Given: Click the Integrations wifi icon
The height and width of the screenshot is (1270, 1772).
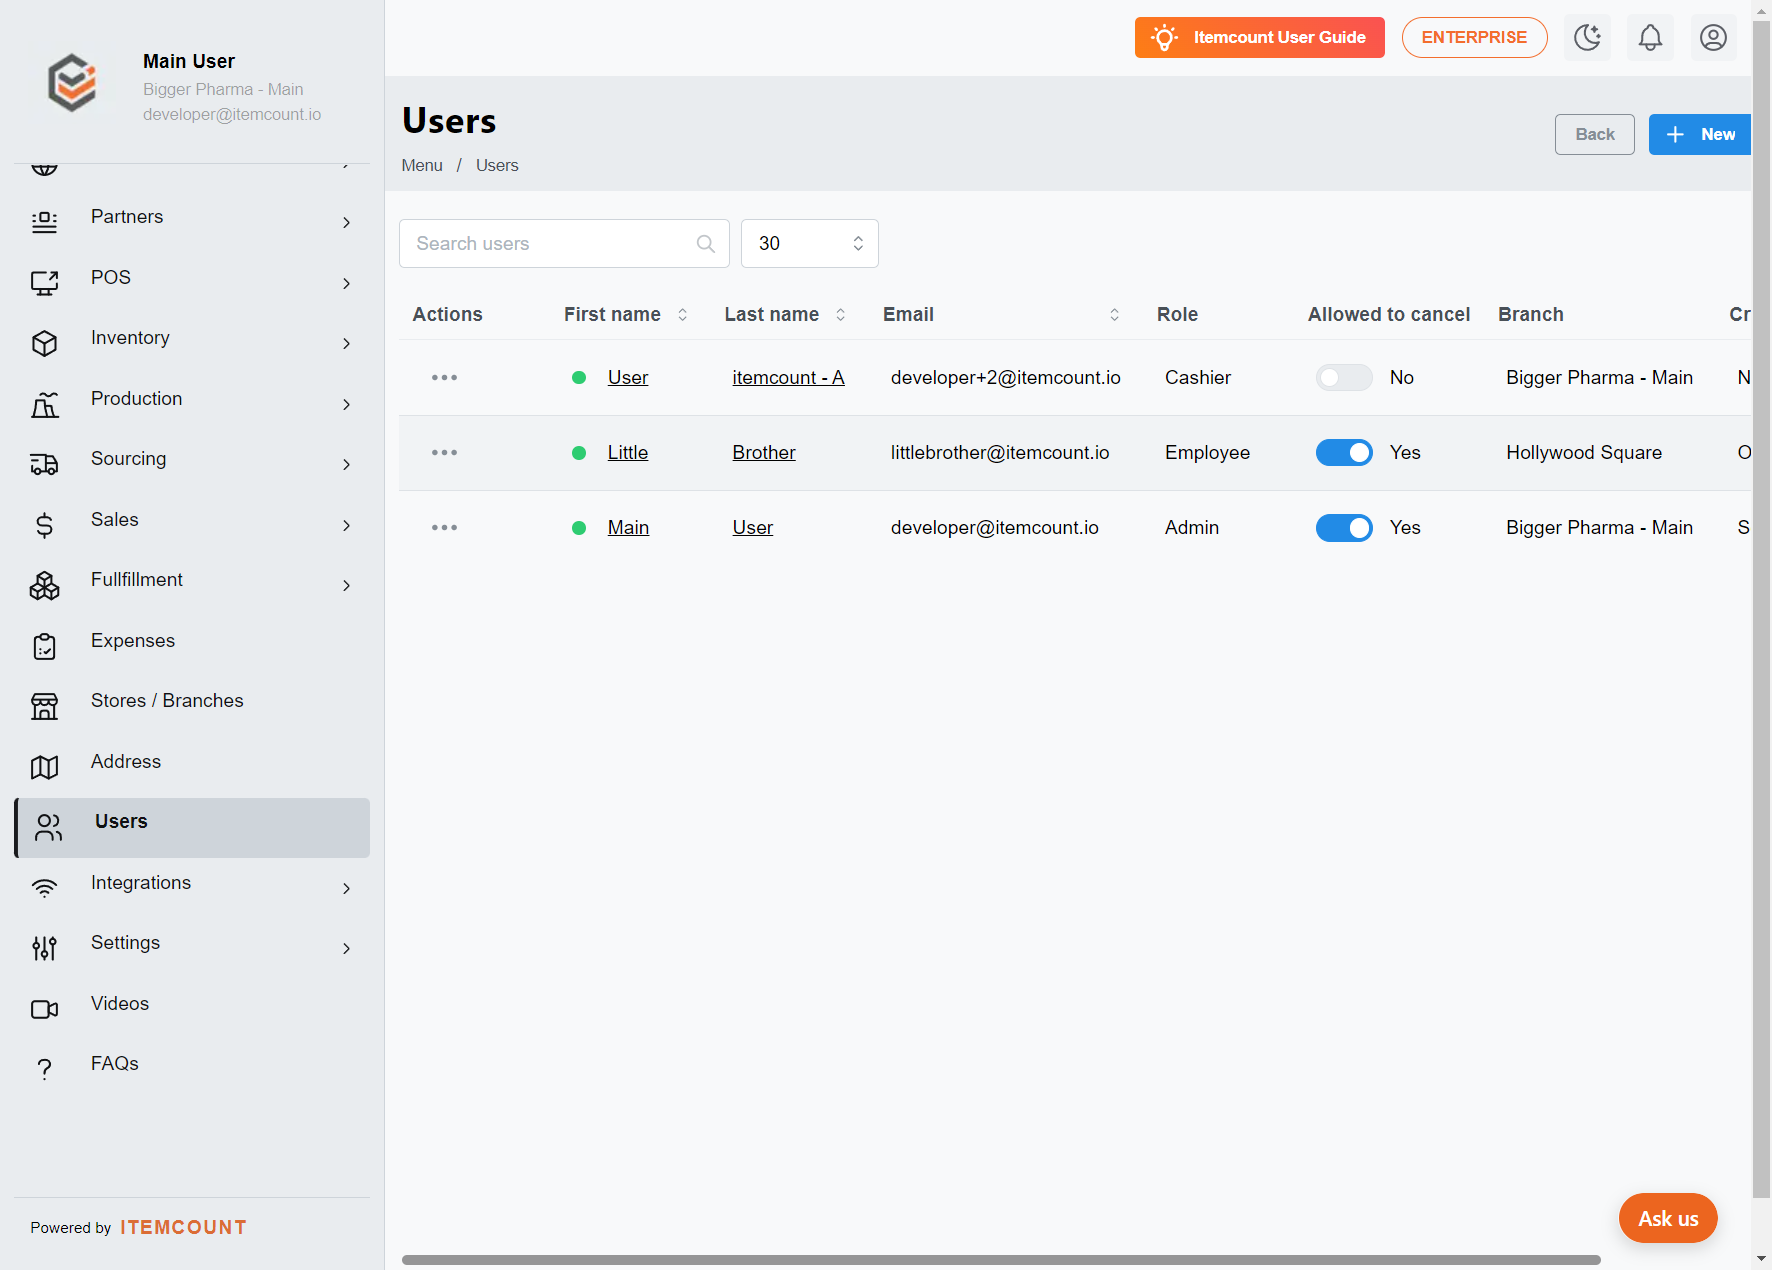Looking at the screenshot, I should tap(45, 888).
